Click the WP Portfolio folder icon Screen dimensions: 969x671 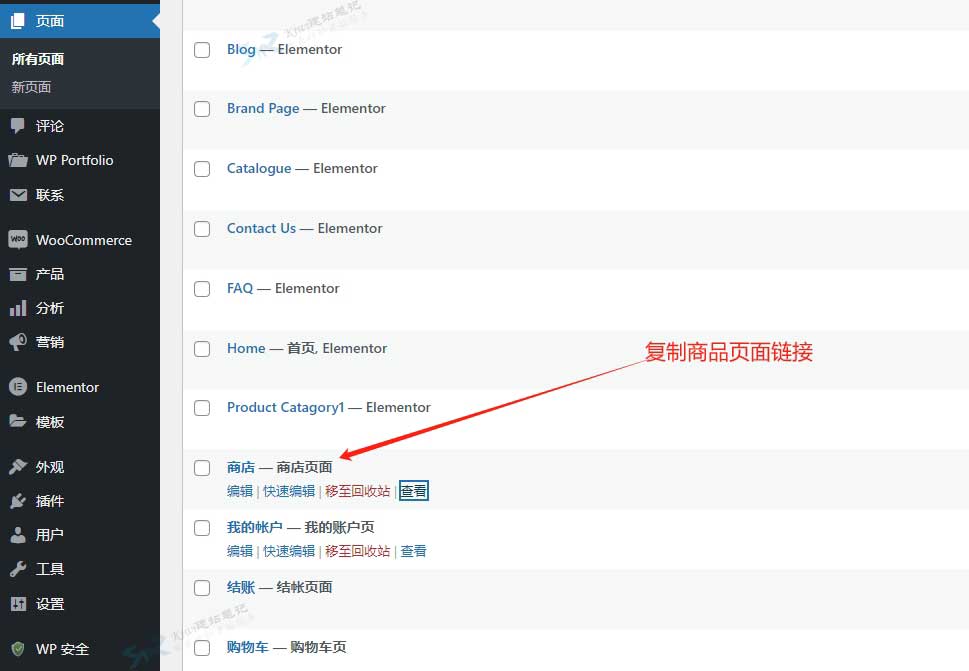18,161
